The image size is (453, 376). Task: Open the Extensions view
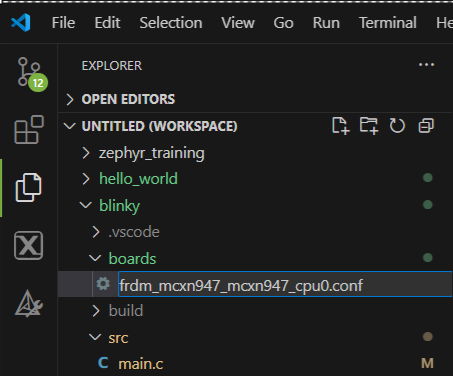(29, 130)
